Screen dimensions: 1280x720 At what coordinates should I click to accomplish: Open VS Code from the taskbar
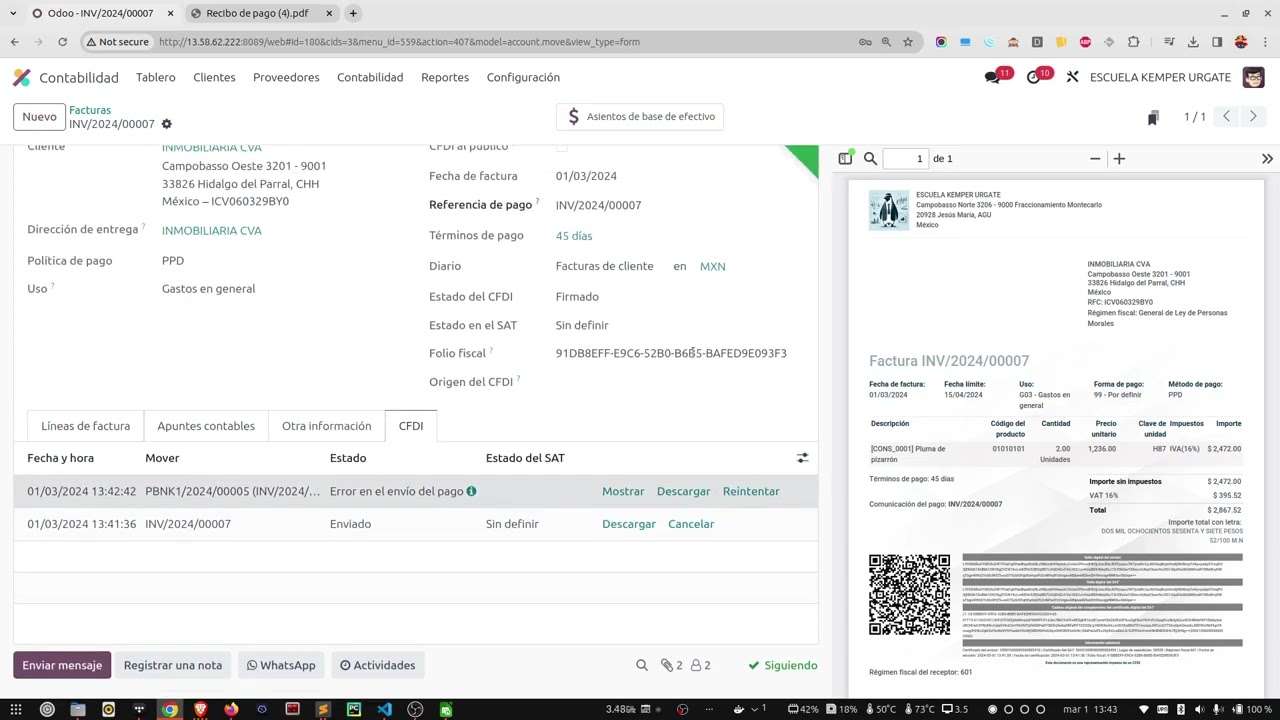384,710
